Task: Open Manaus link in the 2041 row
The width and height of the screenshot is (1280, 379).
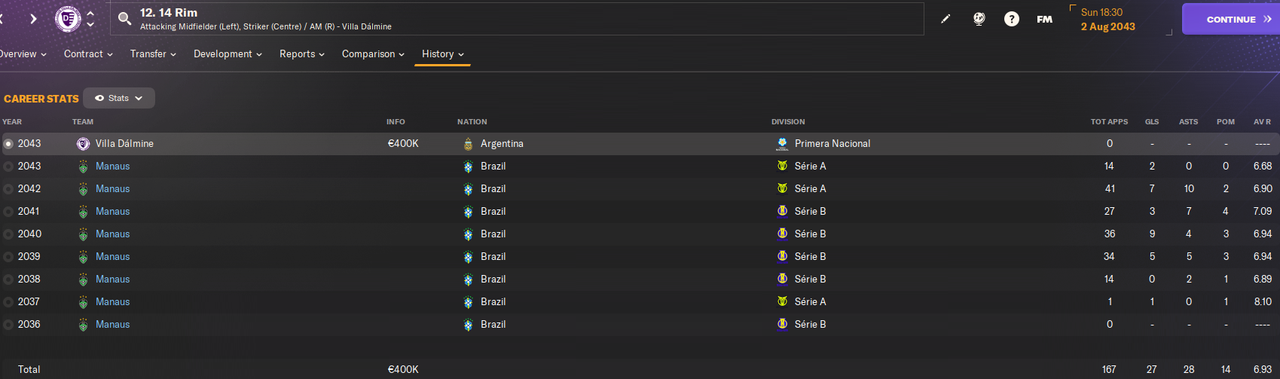Action: pos(112,212)
